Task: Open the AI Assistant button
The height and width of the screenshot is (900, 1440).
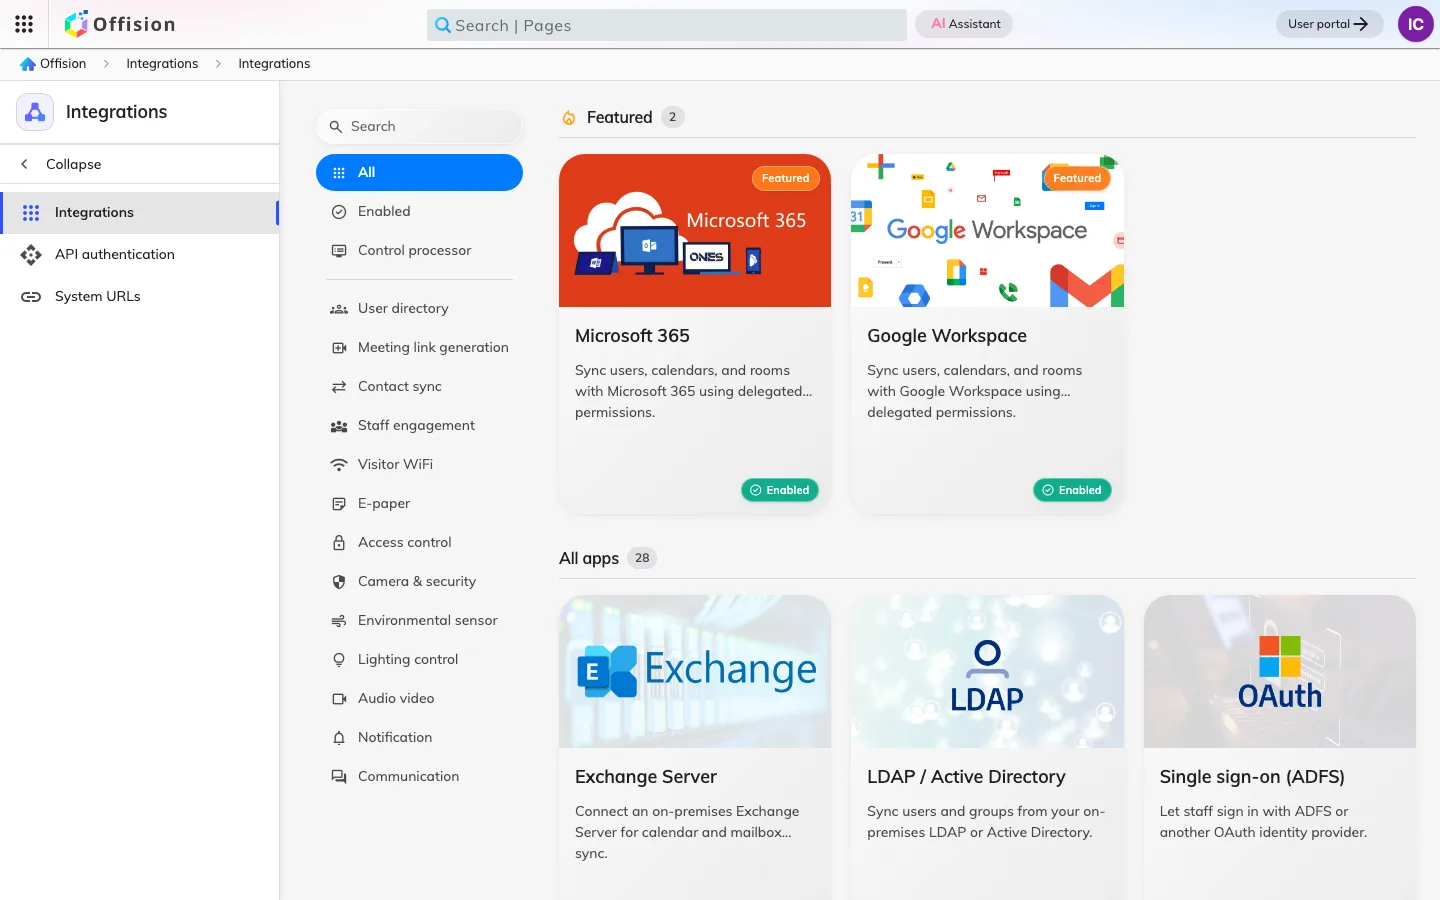Action: click(965, 24)
